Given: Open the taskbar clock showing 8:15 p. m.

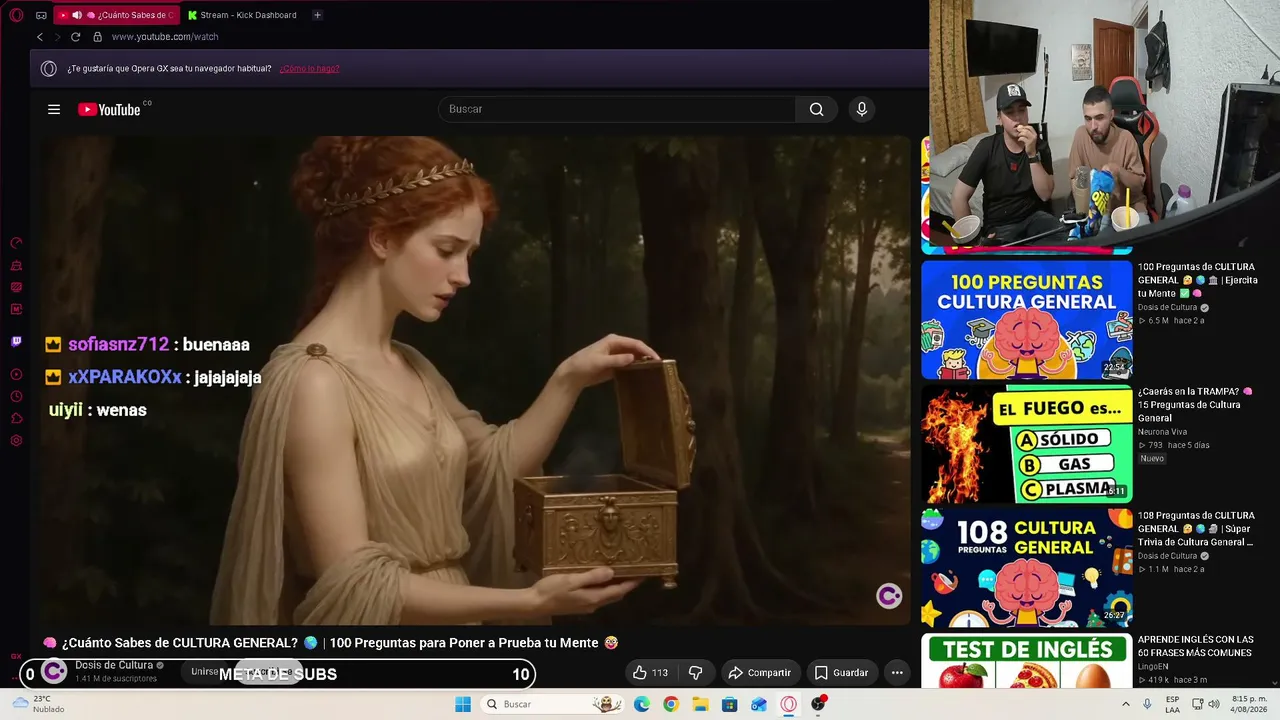Looking at the screenshot, I should click(x=1248, y=704).
